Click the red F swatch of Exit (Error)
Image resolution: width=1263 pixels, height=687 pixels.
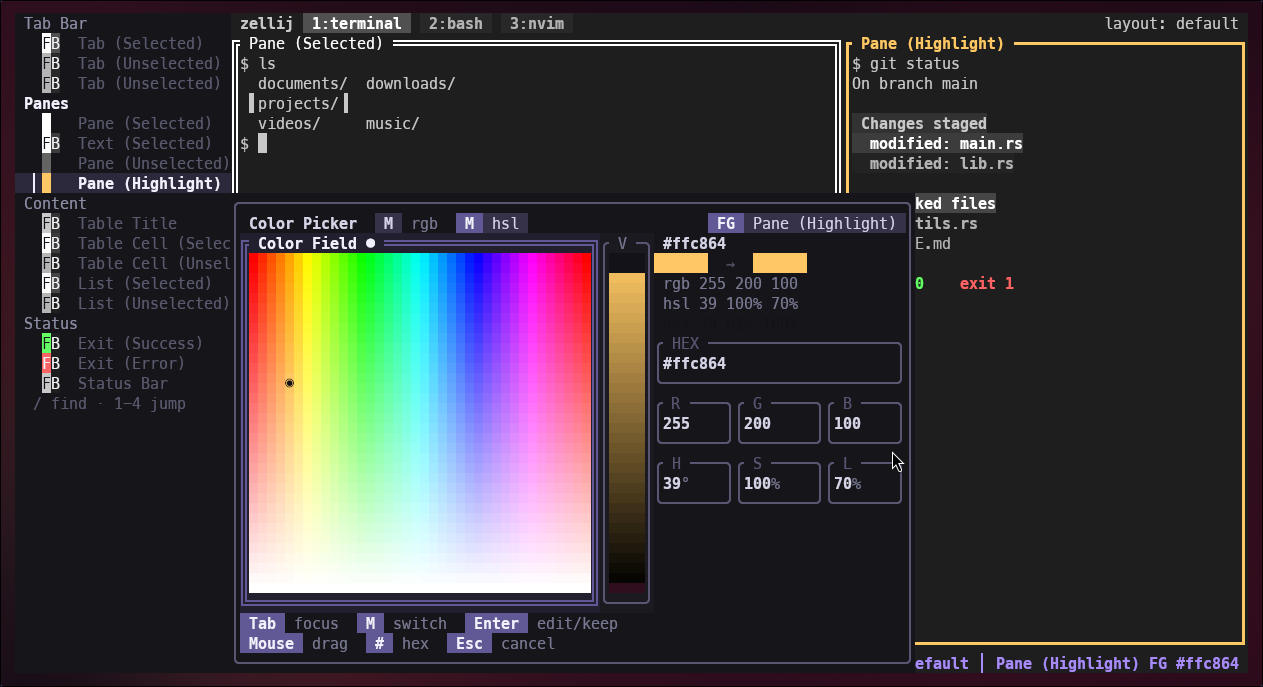[x=46, y=363]
